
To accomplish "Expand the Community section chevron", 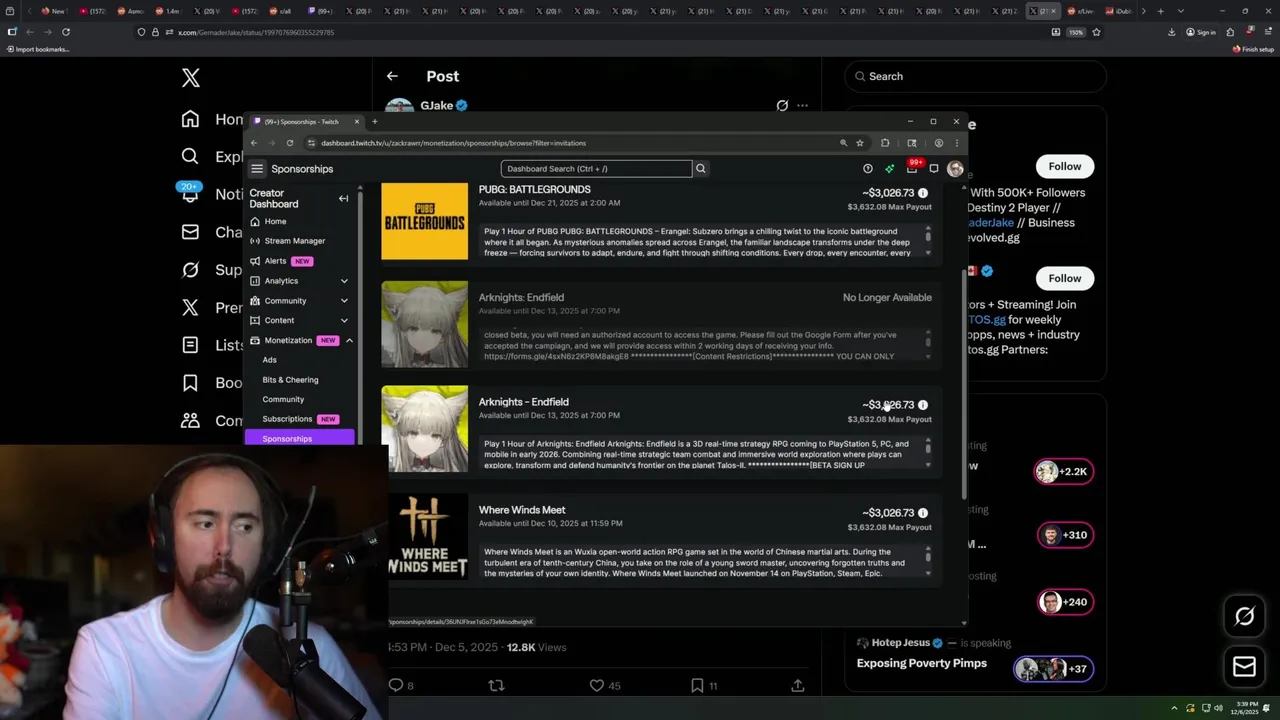I will pos(344,301).
